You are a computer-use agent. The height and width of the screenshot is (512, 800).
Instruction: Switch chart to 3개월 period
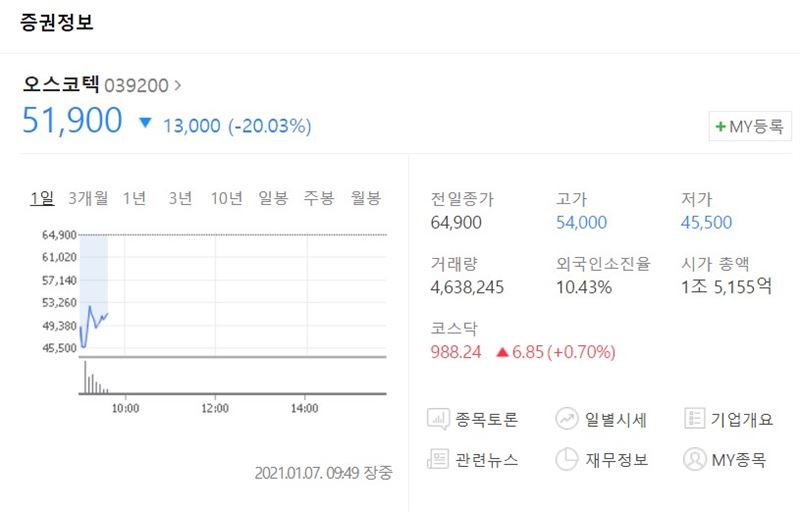click(88, 198)
